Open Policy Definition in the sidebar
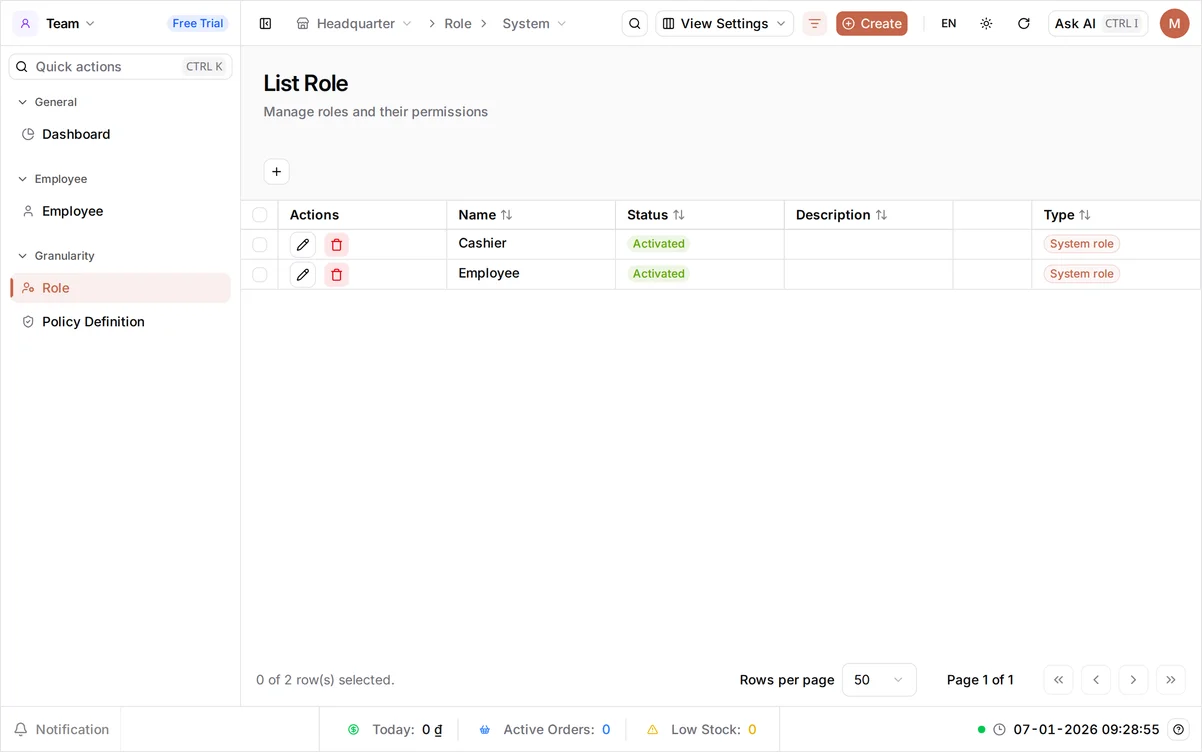Image resolution: width=1202 pixels, height=752 pixels. click(120, 322)
